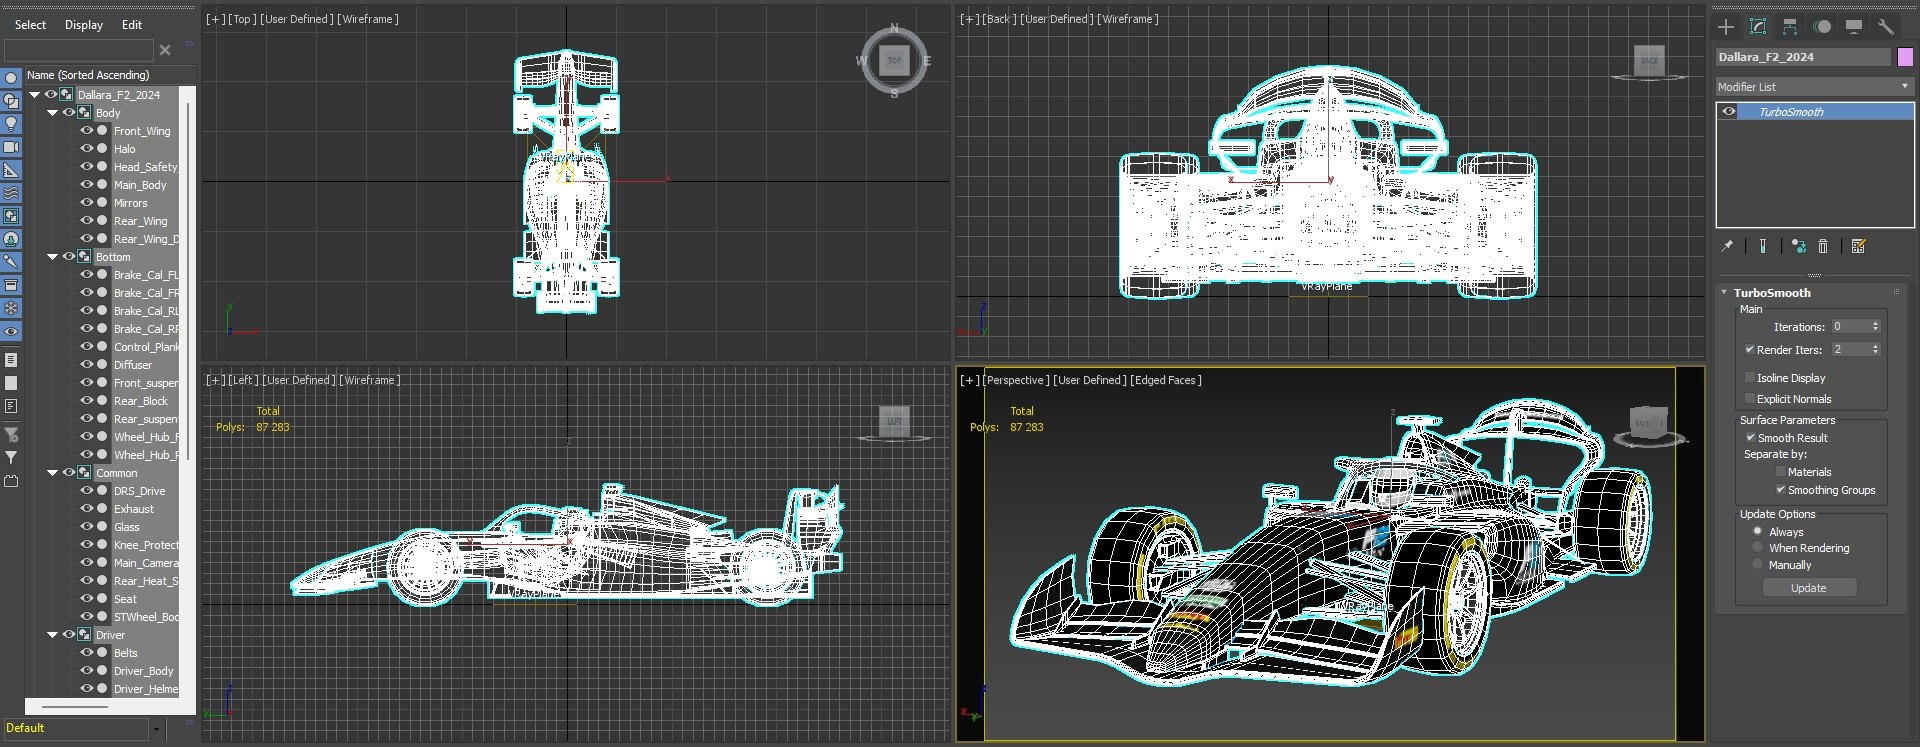
Task: Collapse the Driver group in the tree
Action: tap(53, 635)
